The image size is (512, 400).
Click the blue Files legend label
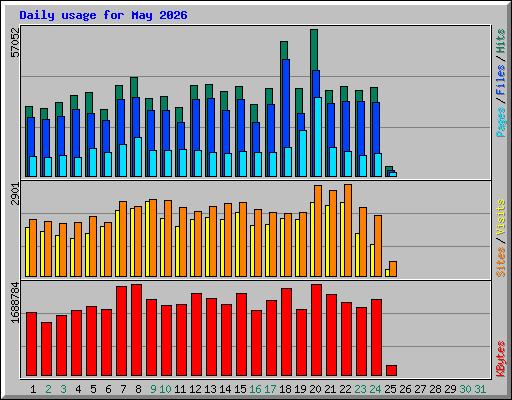click(x=501, y=80)
